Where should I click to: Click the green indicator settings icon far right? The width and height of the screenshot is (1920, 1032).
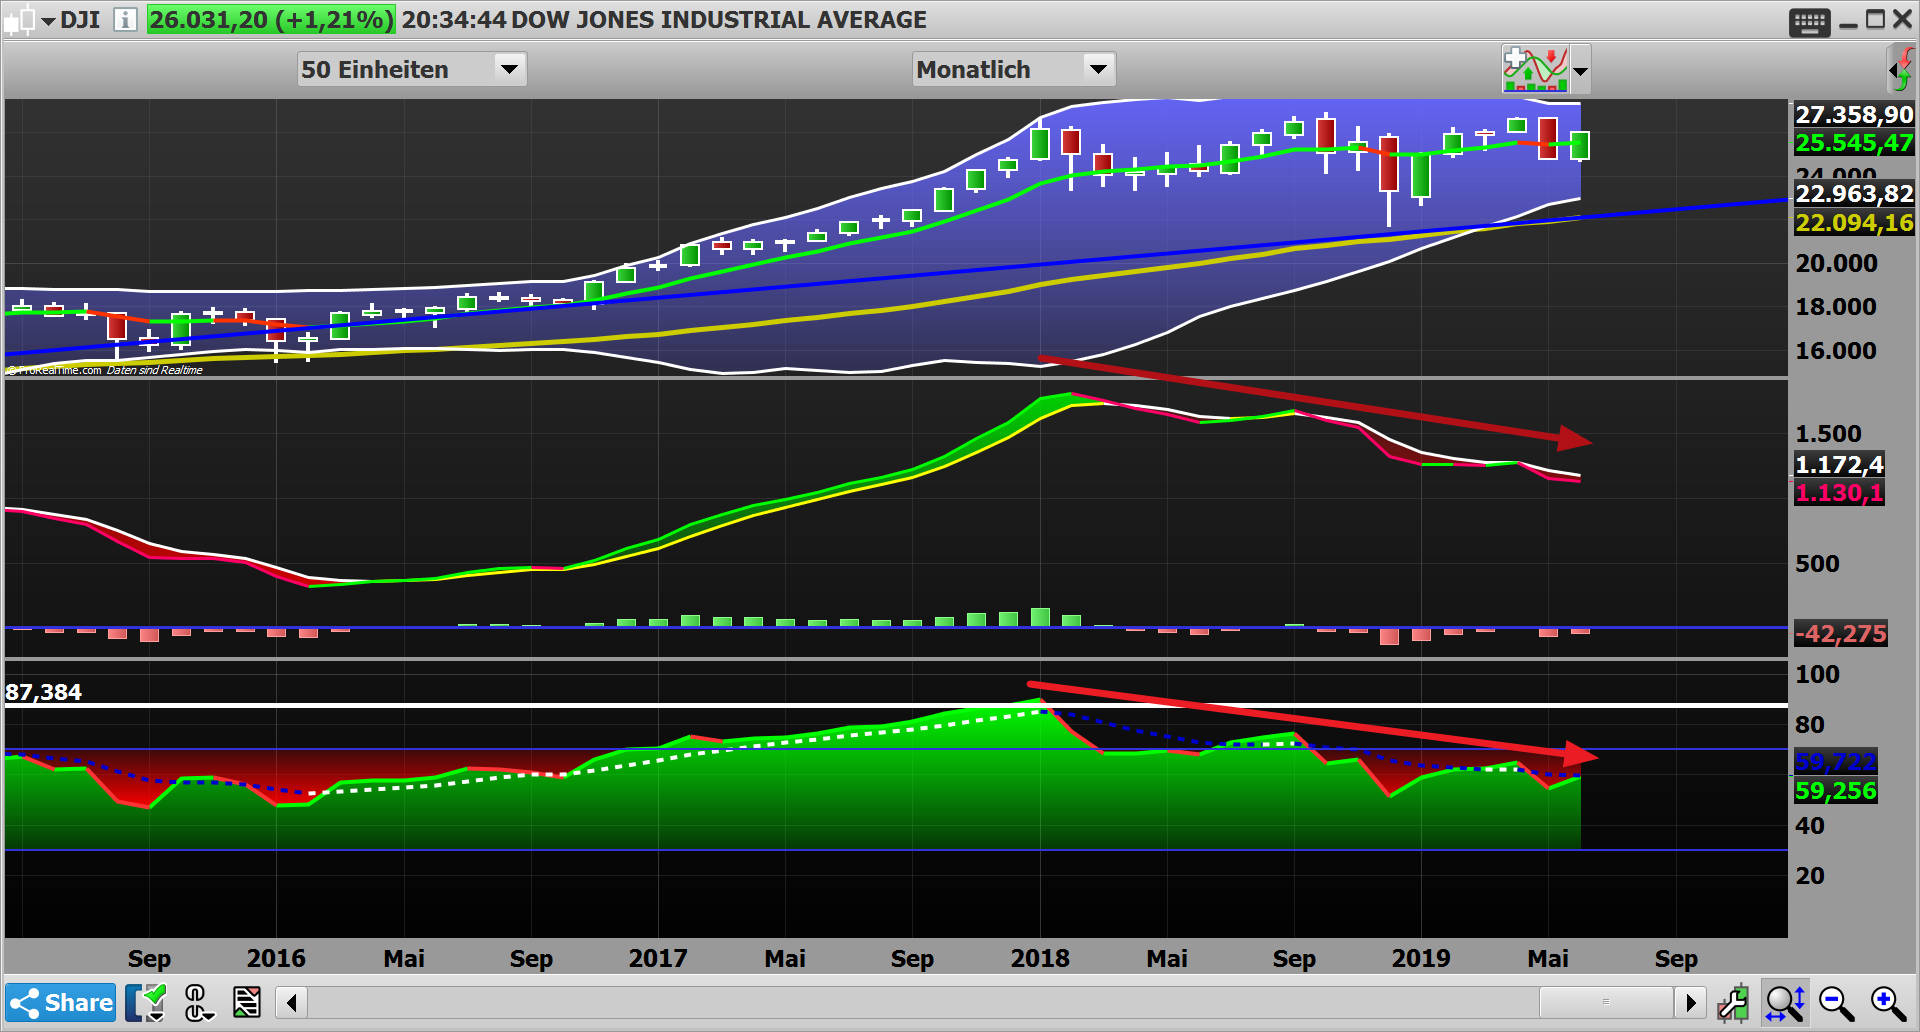pyautogui.click(x=1903, y=69)
